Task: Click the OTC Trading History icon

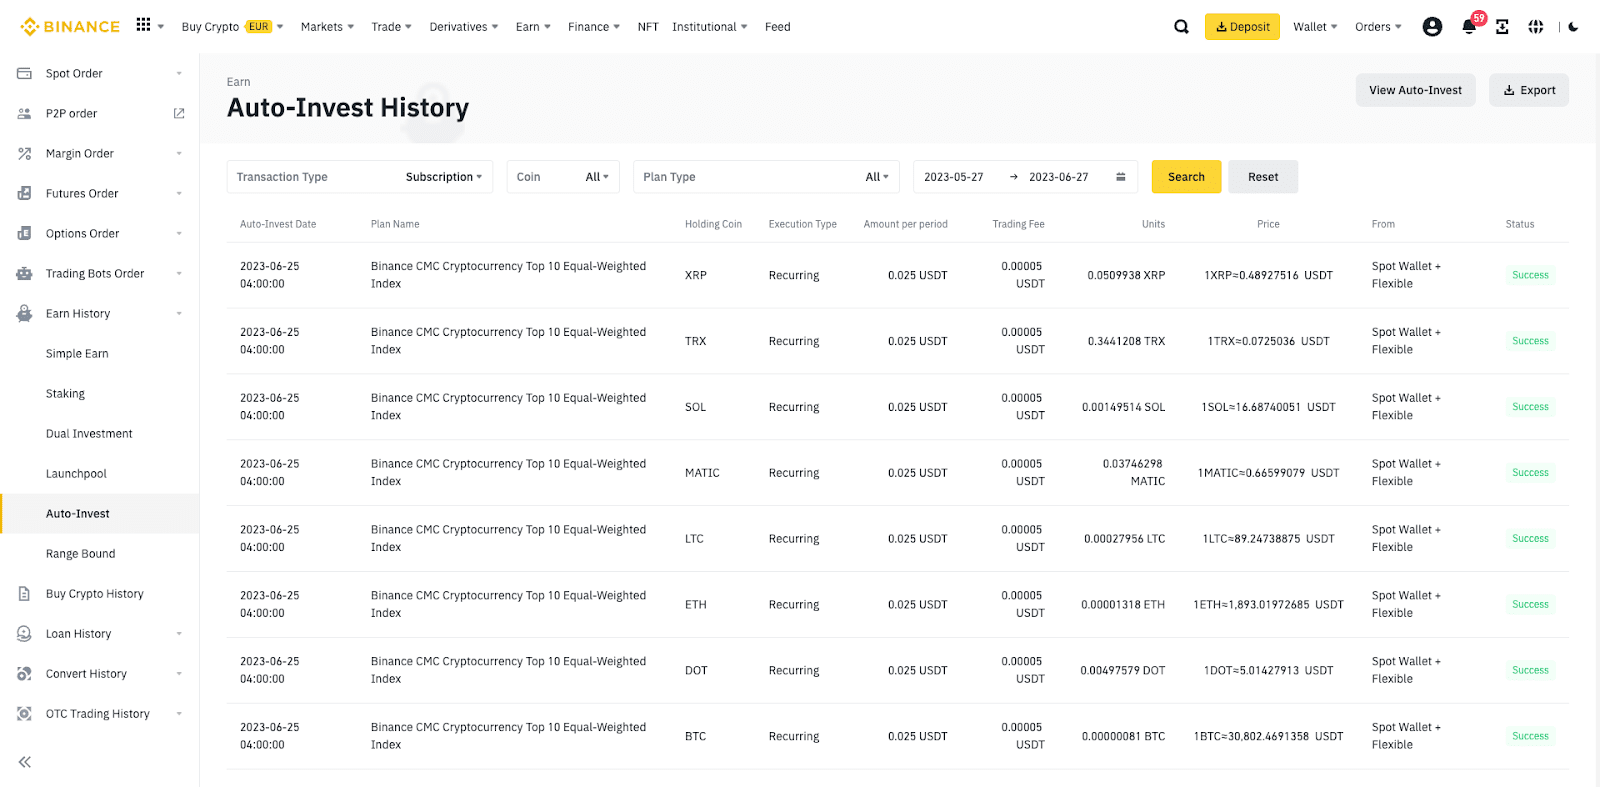Action: tap(24, 713)
